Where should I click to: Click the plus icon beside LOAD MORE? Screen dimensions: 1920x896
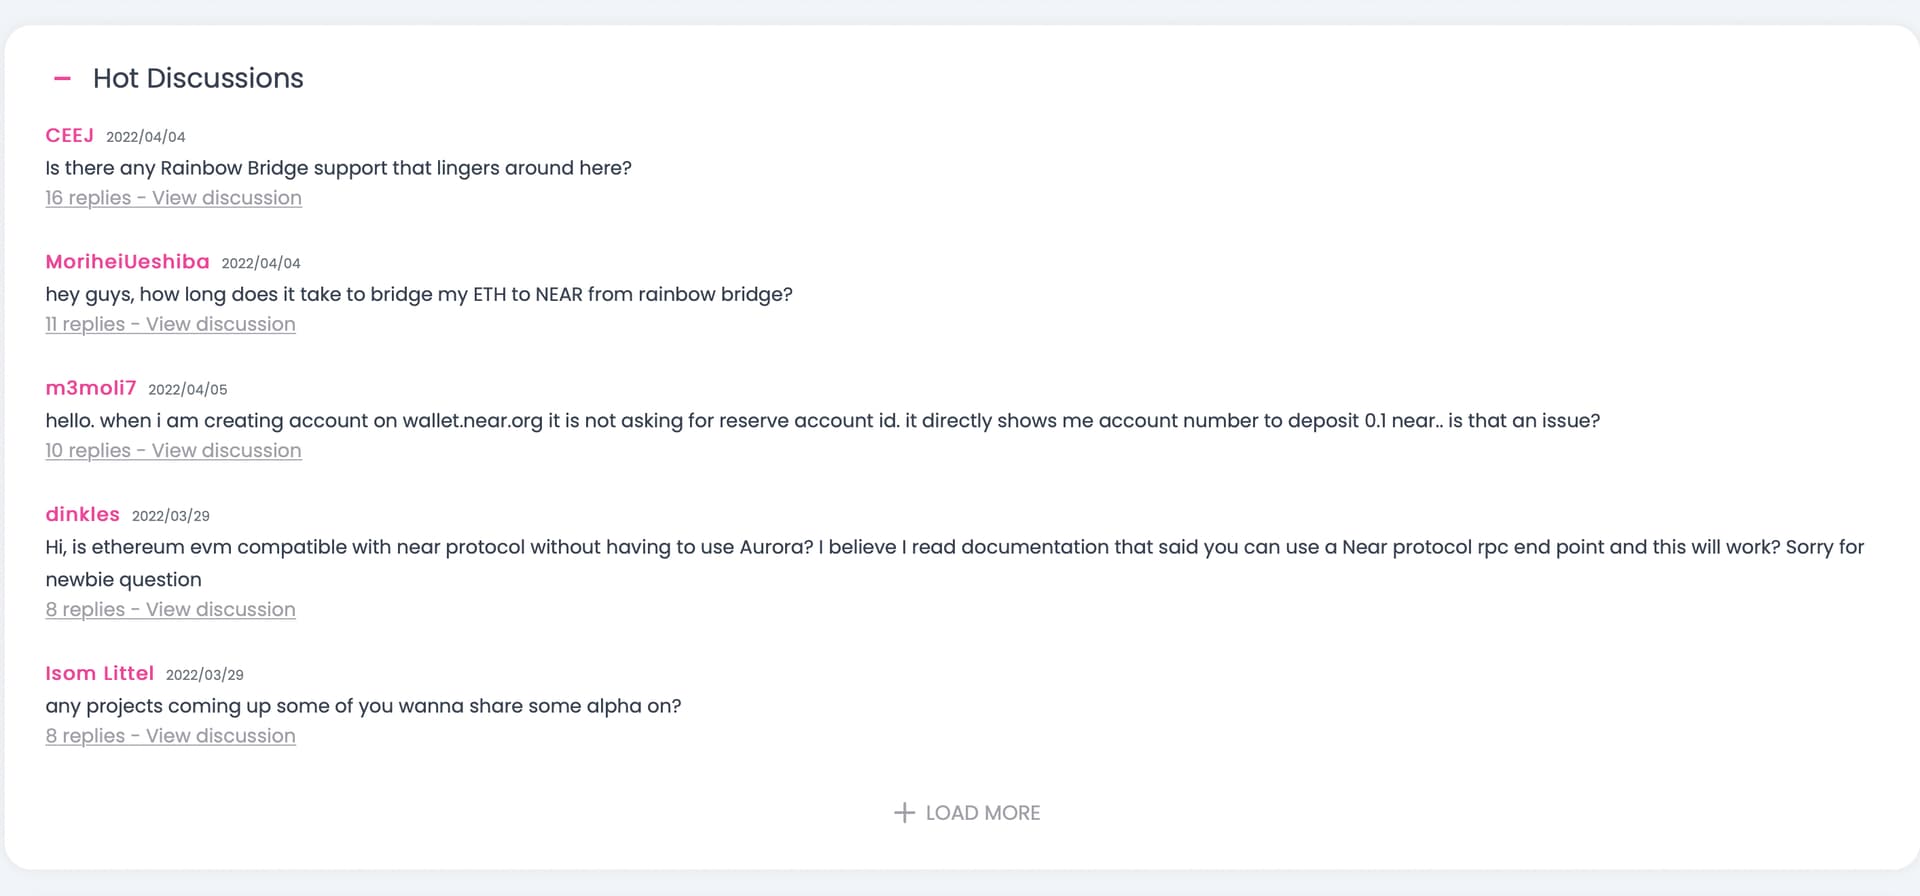904,813
